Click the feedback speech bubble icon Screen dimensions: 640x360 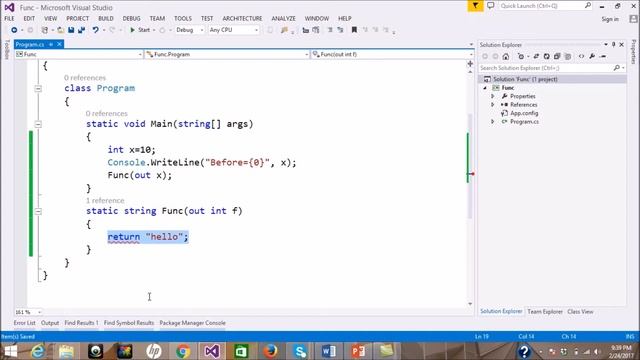point(491,6)
